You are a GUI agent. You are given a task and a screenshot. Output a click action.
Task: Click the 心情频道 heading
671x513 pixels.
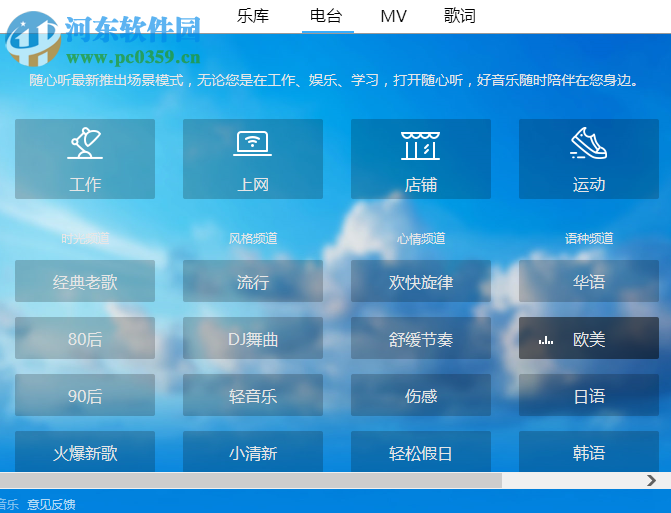[421, 238]
